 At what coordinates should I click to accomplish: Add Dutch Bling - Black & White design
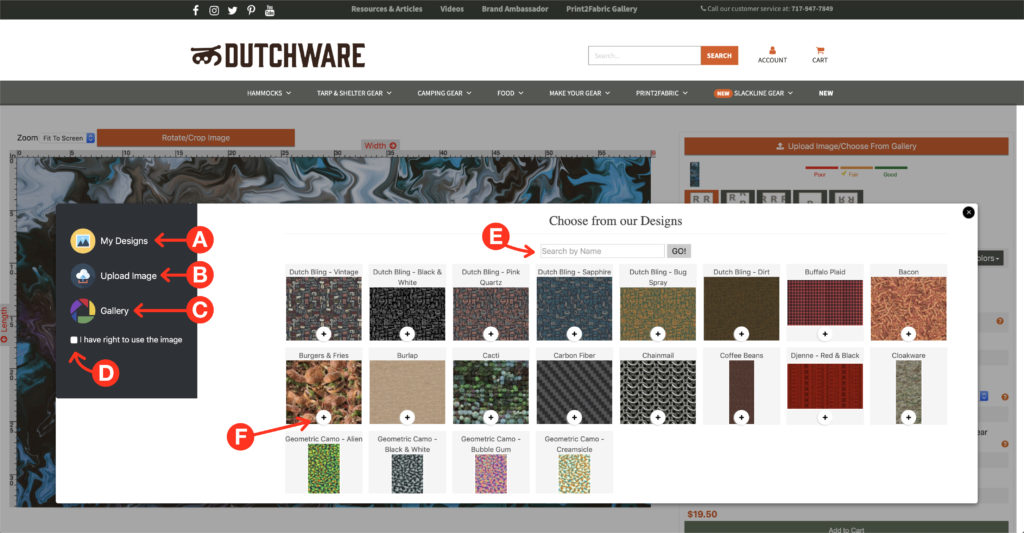(407, 334)
